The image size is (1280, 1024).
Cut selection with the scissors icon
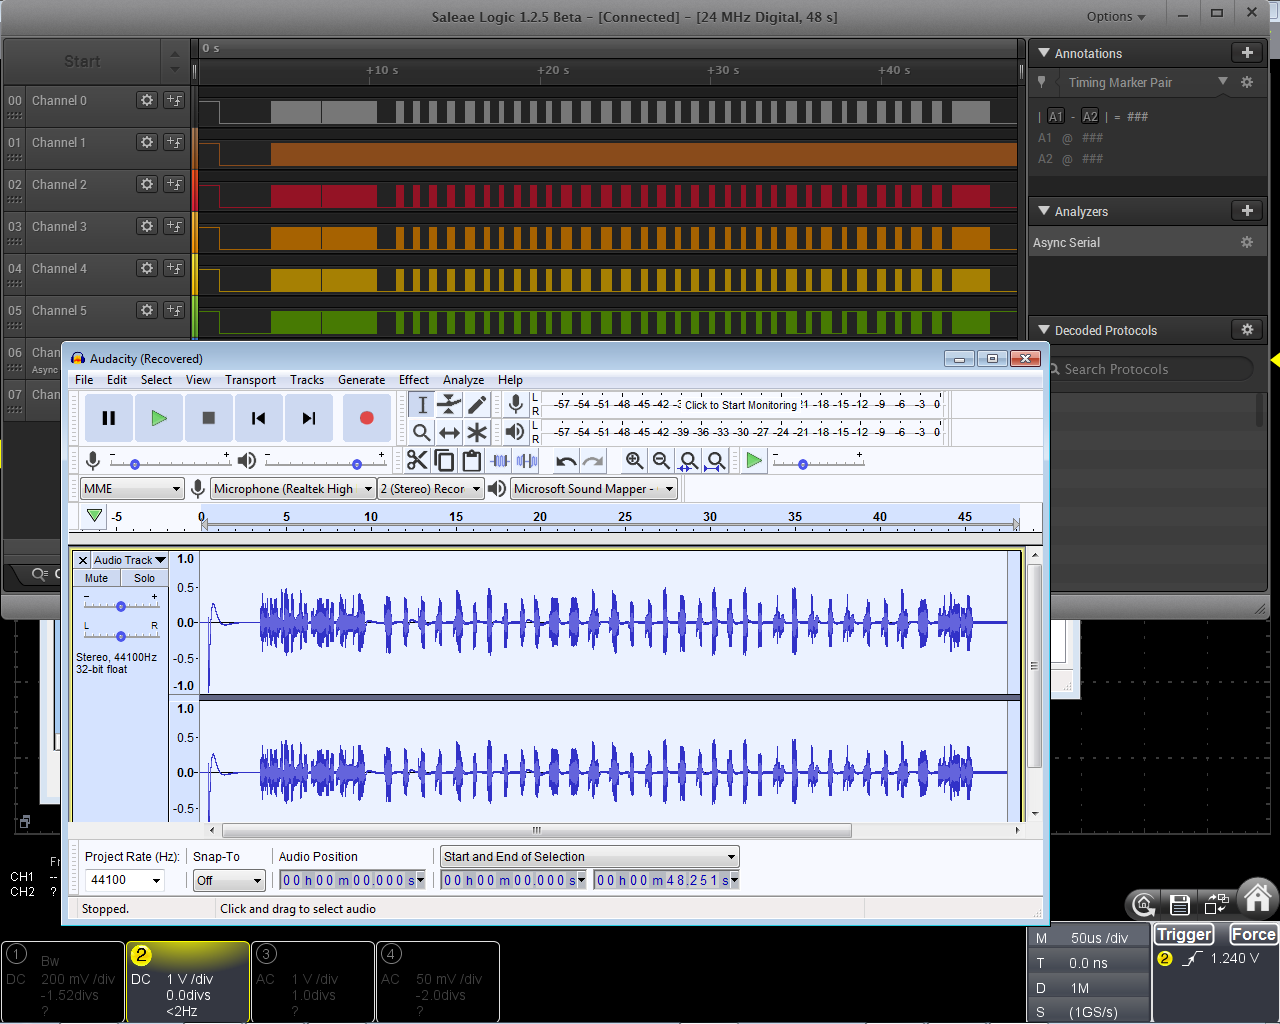417,460
